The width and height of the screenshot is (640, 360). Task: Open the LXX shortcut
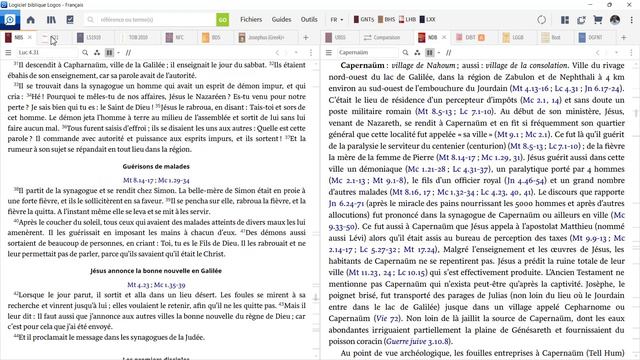tap(428, 19)
